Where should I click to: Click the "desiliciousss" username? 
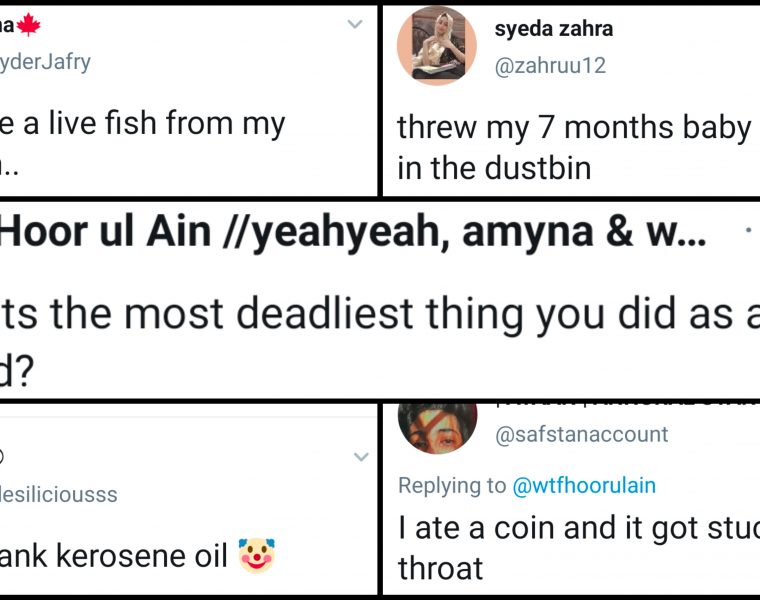pyautogui.click(x=58, y=494)
